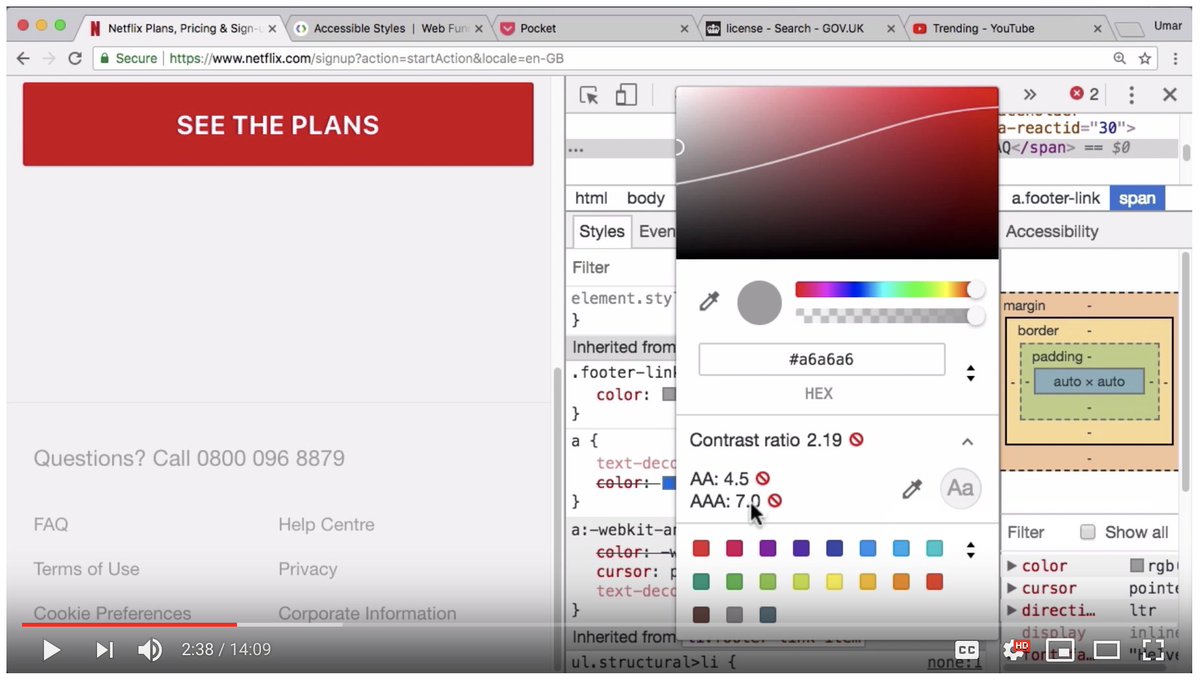This screenshot has height=681, width=1200.
Task: Click the AA 4.5 fail indicator
Action: (763, 479)
